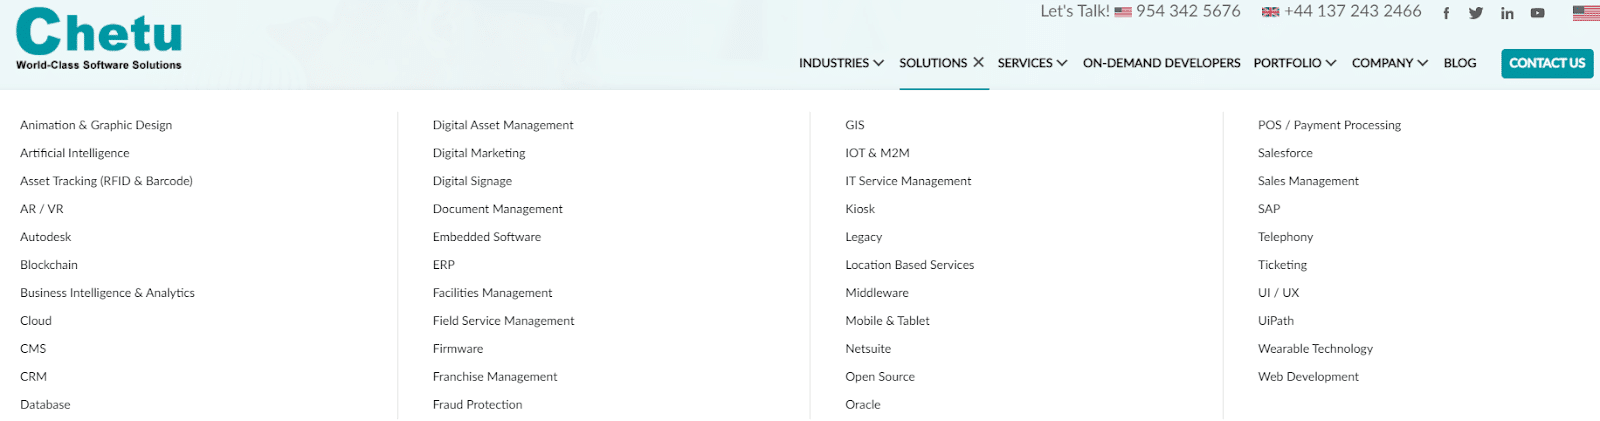1600x421 pixels.
Task: Select Web Development
Action: point(1308,377)
